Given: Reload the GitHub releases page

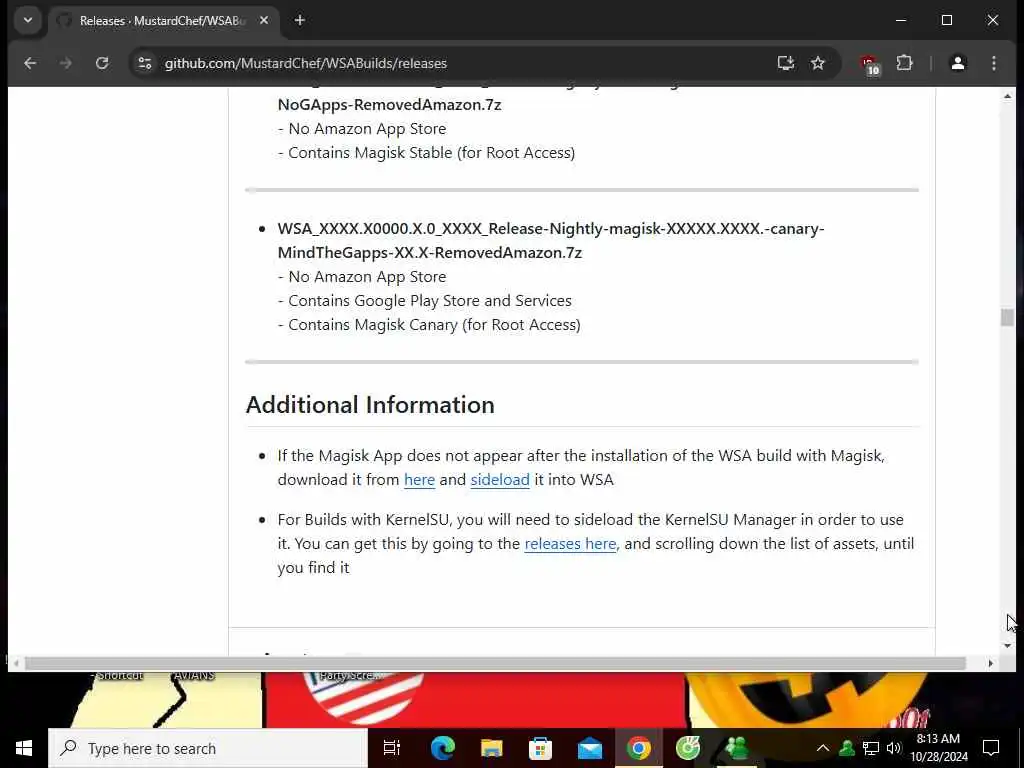Looking at the screenshot, I should [x=102, y=63].
